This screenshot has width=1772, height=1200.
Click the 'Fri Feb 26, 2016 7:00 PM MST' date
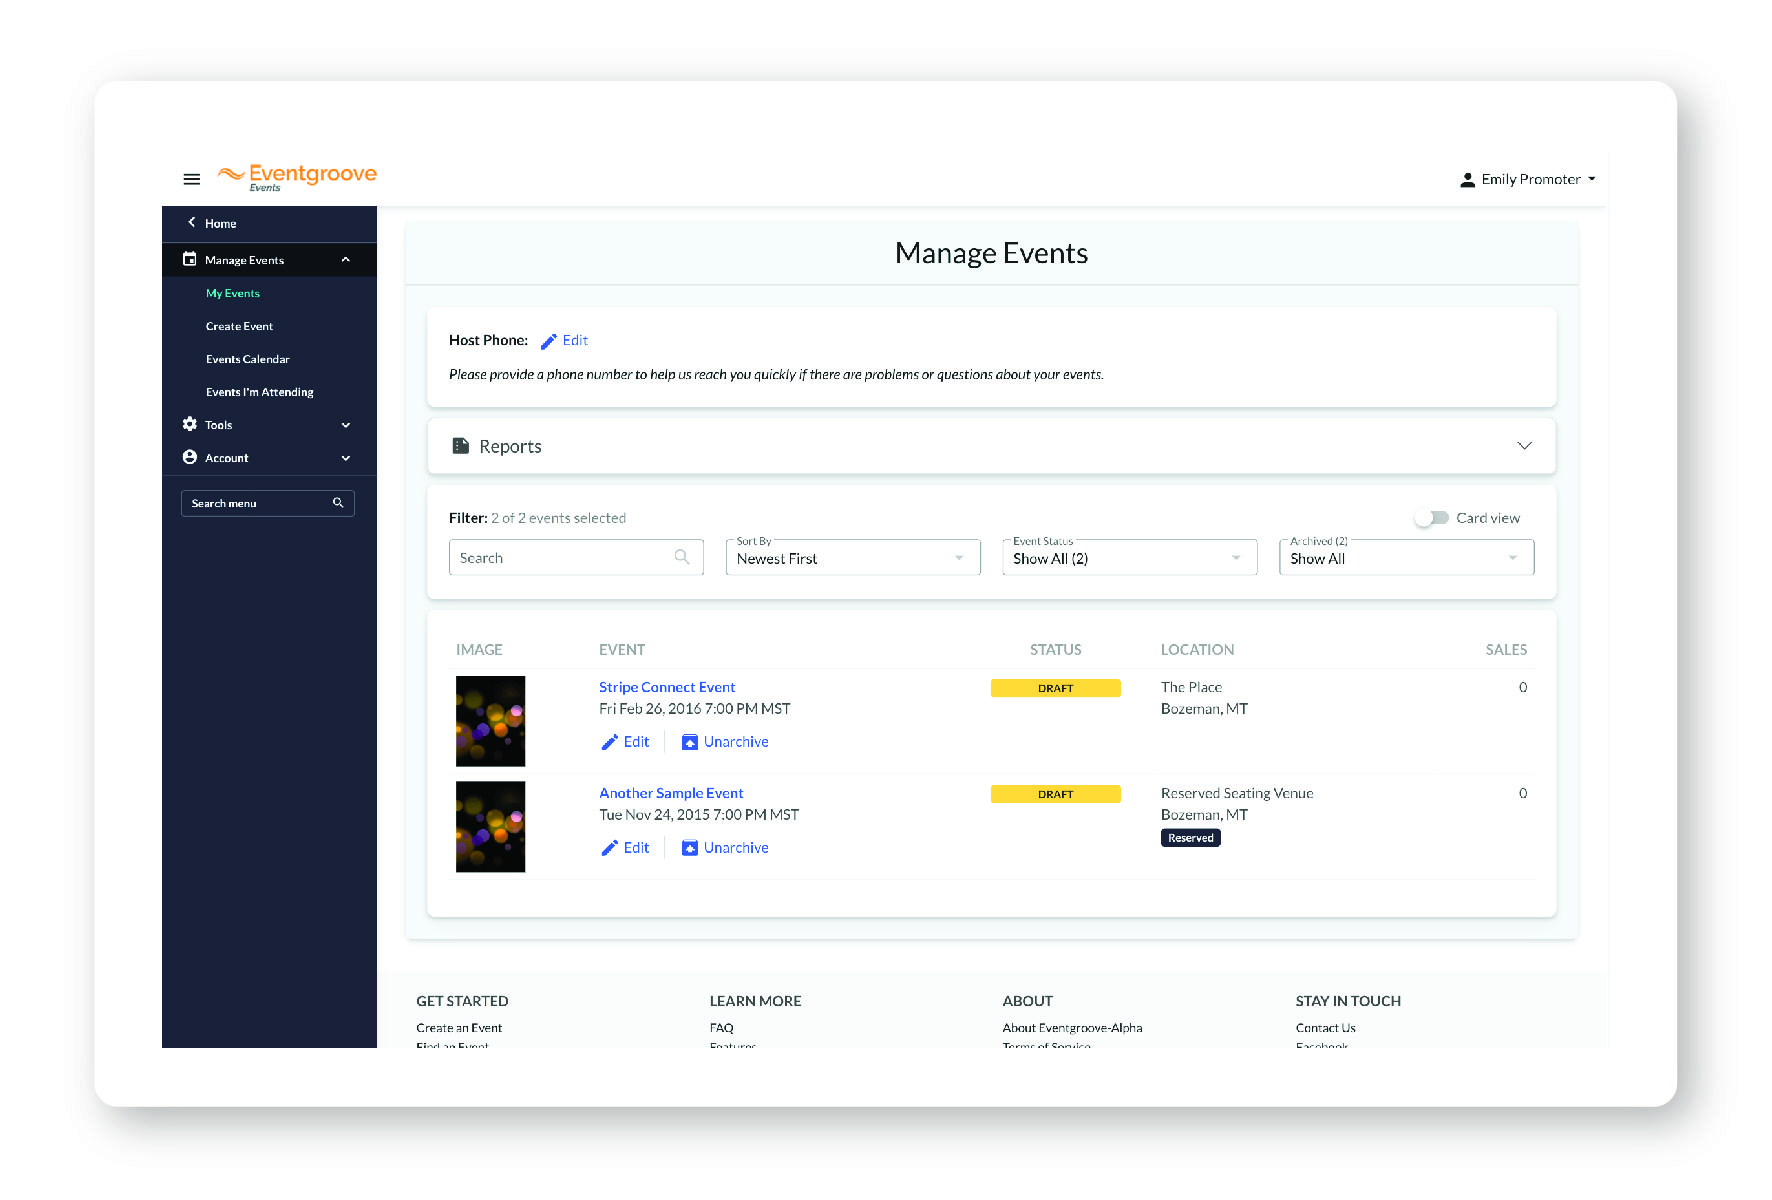click(695, 709)
